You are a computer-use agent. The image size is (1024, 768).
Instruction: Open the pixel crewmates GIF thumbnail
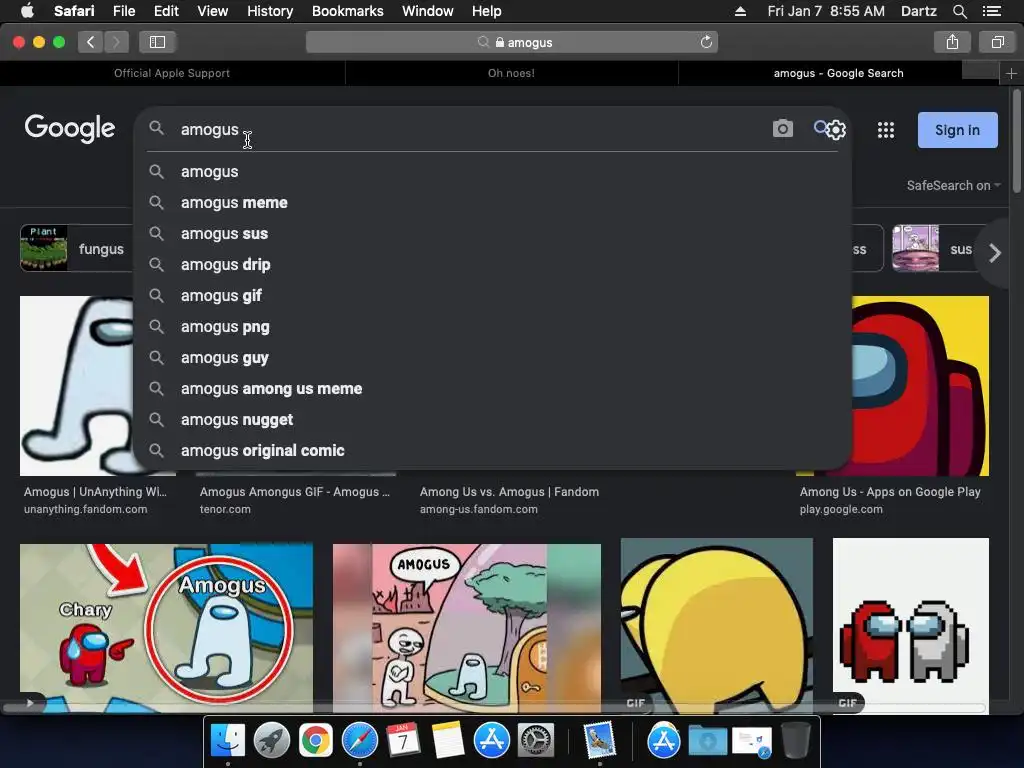[x=911, y=626]
